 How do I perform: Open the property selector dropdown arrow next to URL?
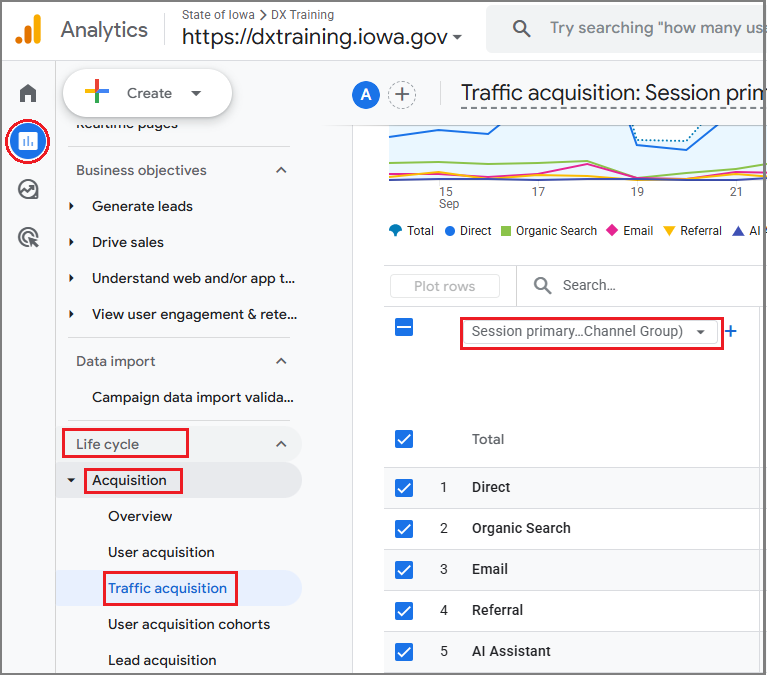[x=457, y=37]
